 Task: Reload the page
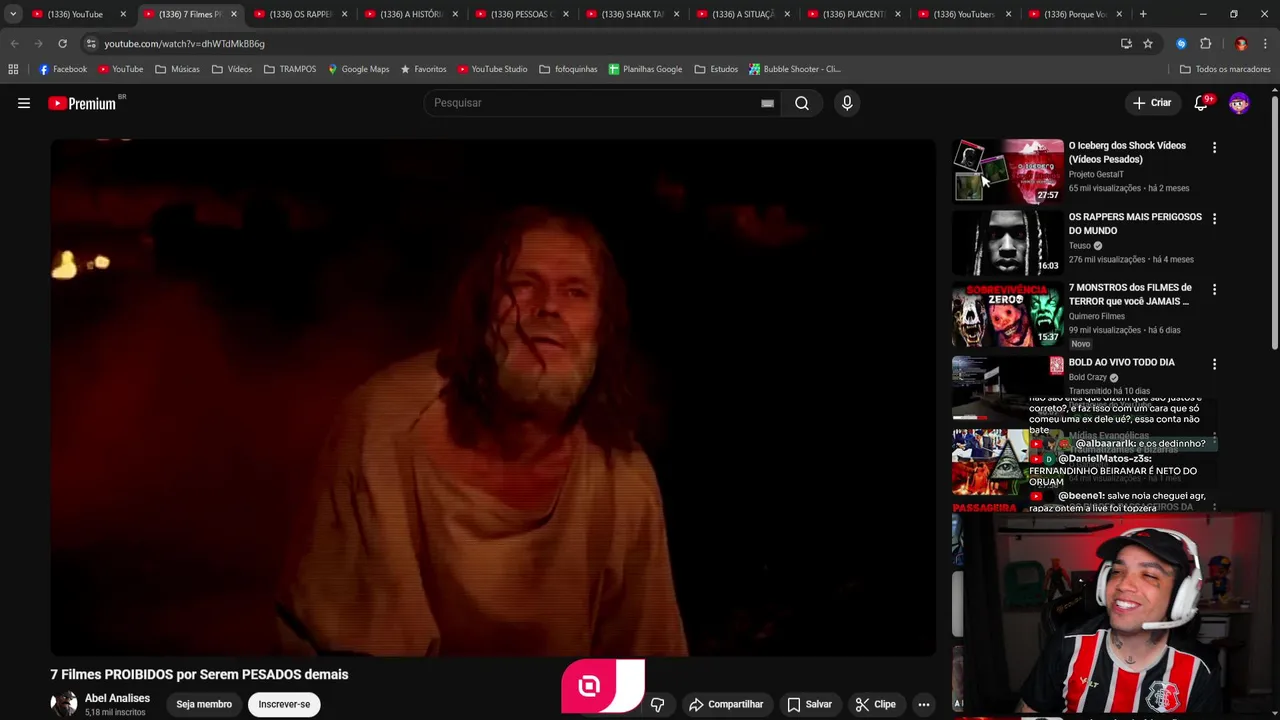coord(62,43)
